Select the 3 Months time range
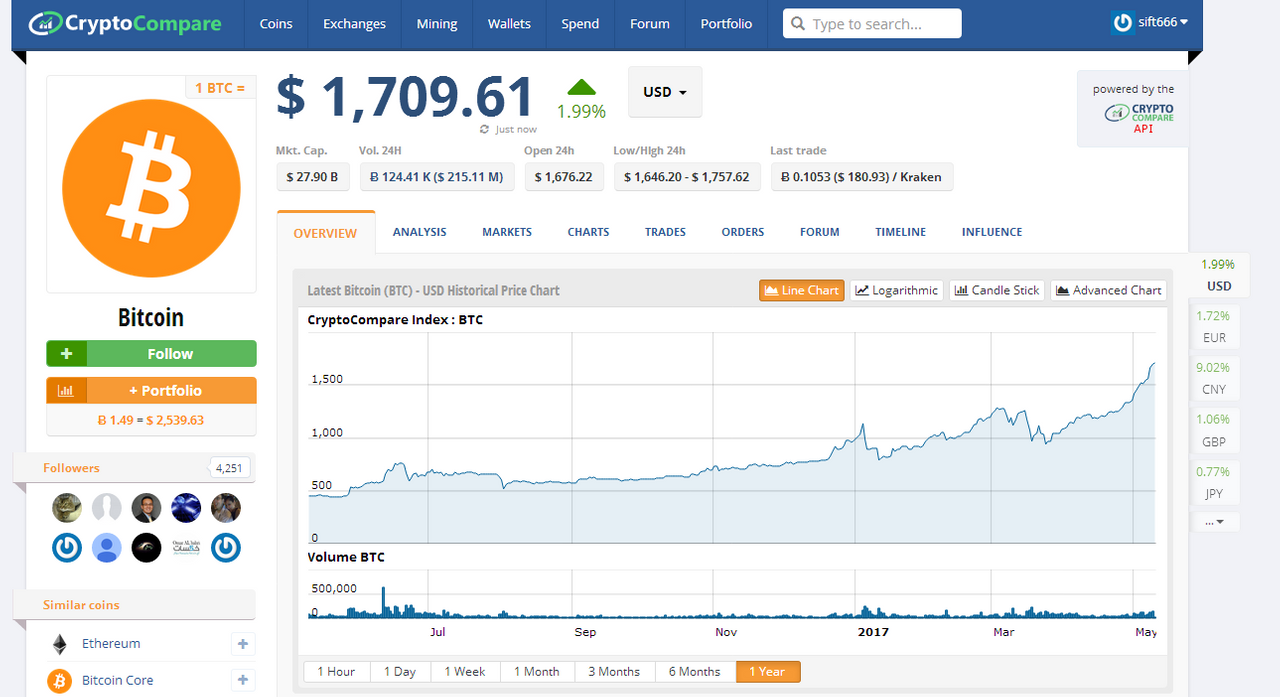 tap(614, 672)
